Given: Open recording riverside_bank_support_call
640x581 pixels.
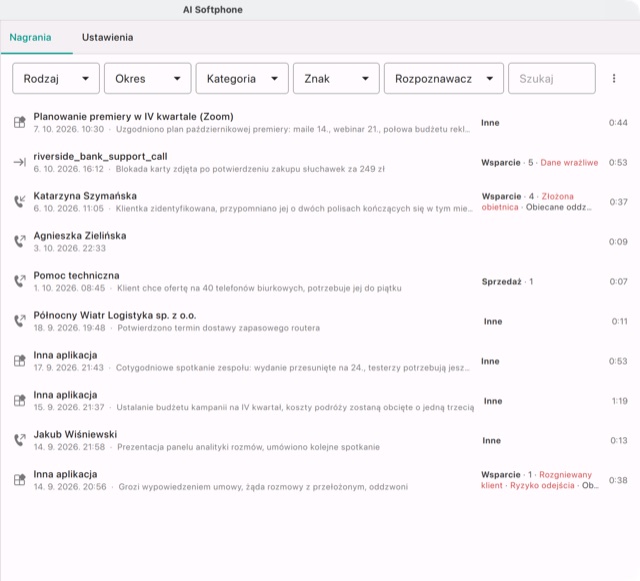Looking at the screenshot, I should point(100,156).
